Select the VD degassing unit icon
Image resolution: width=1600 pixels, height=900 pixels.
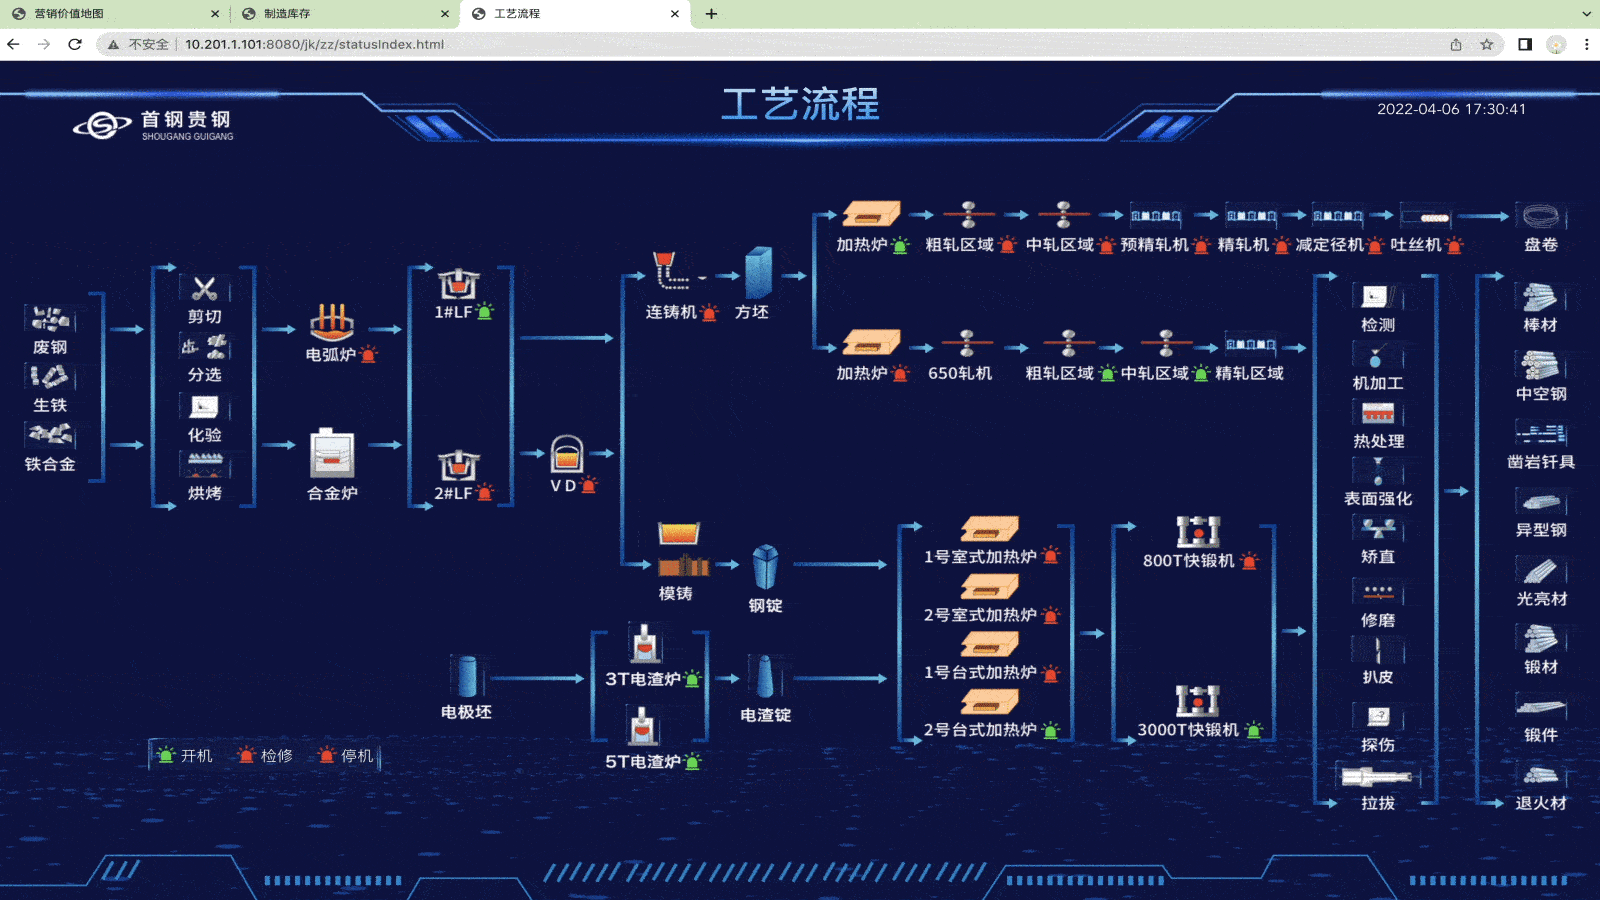pos(567,454)
